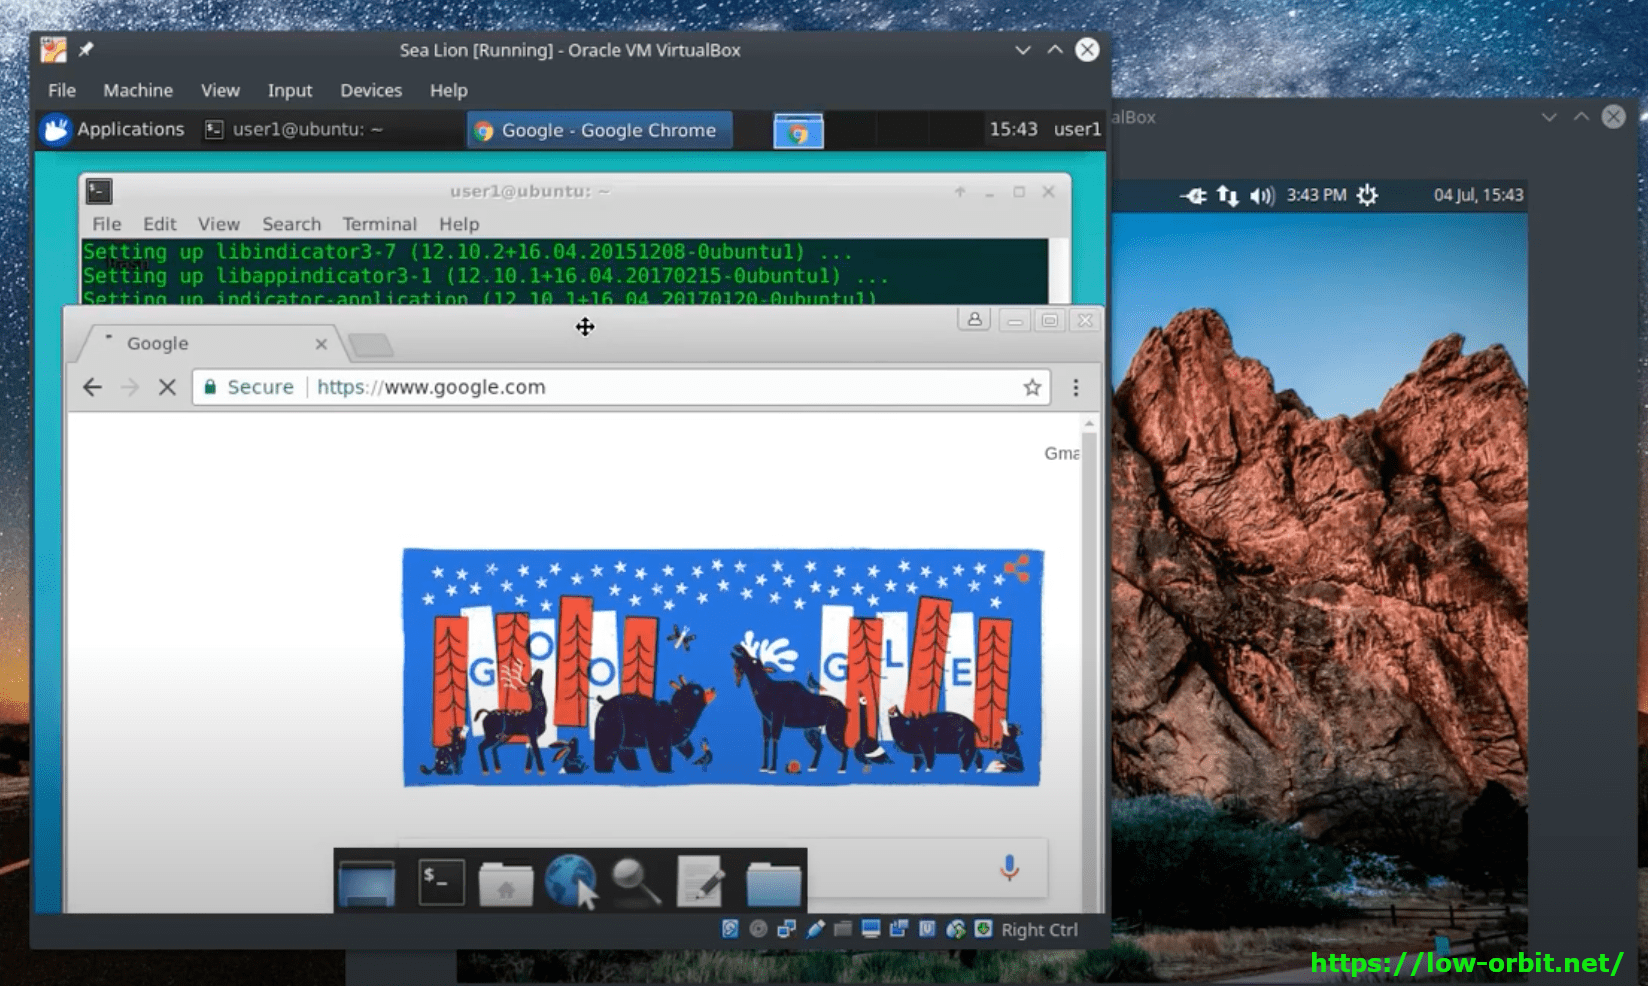Screen dimensions: 1648x986
Task: Click the network adapter icon in VirtualBox status bar
Action: [786, 929]
